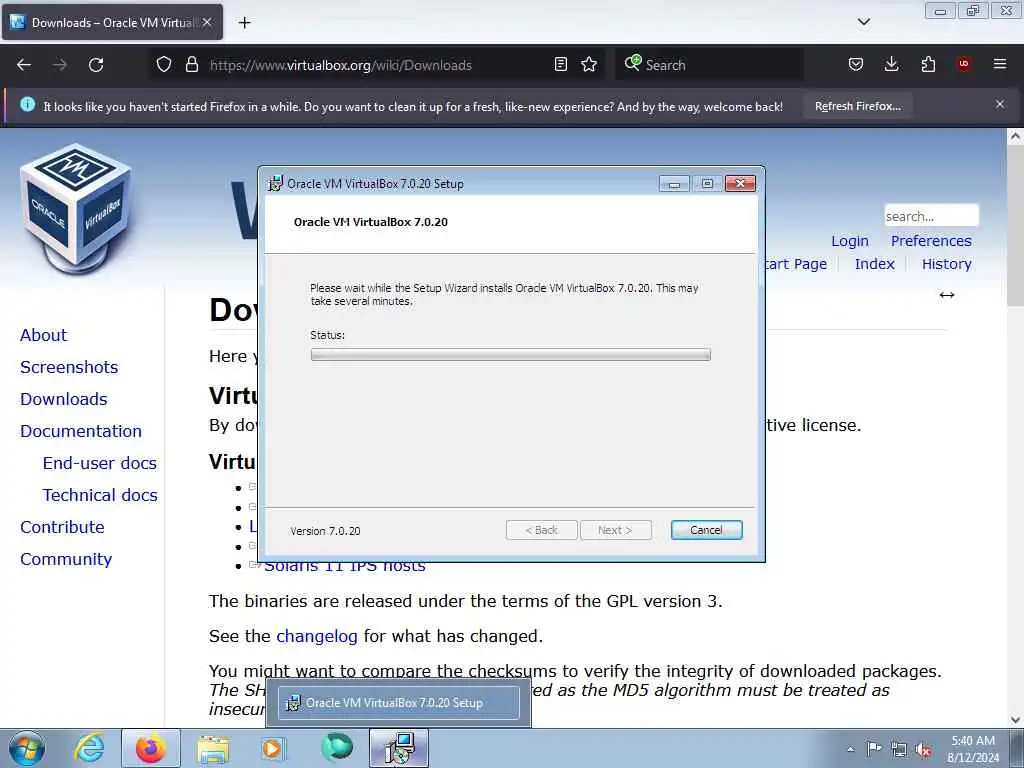Screen dimensions: 1024x768
Task: Open Technical docs link
Action: point(100,495)
